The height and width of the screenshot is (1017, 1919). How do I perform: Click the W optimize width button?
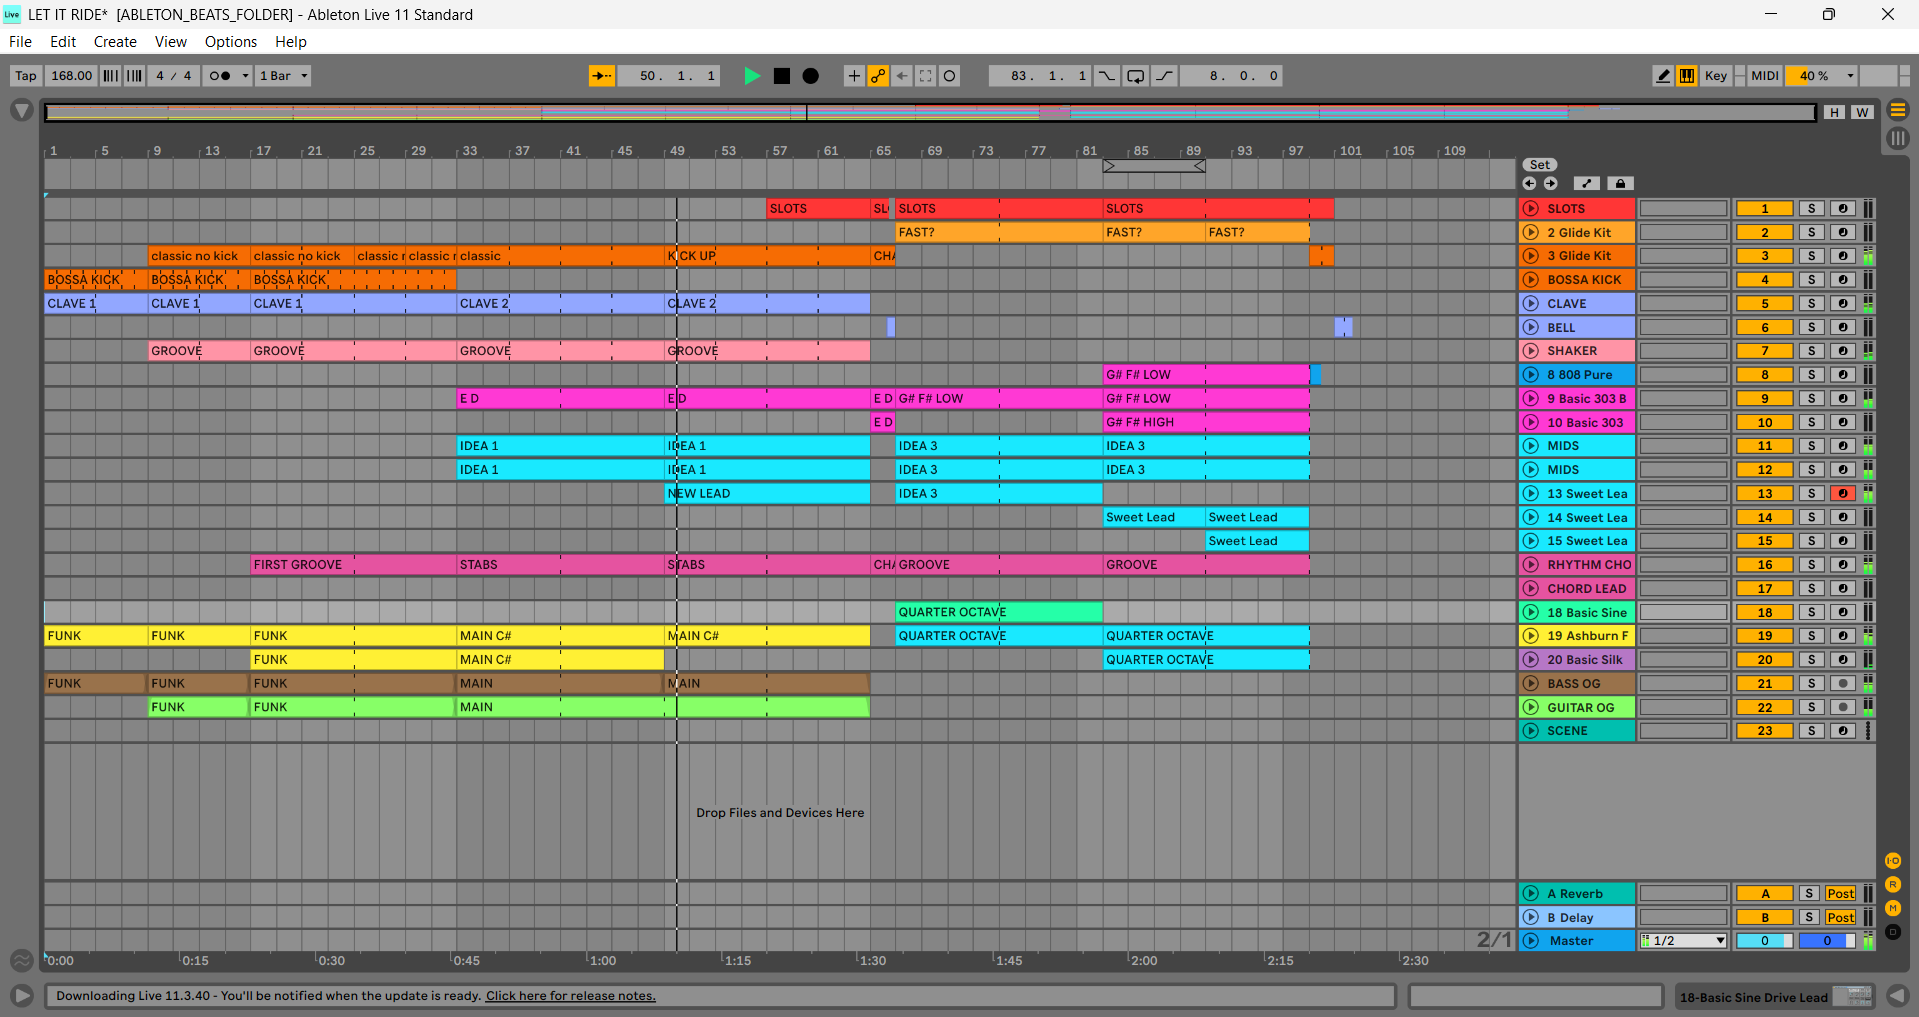(1862, 112)
